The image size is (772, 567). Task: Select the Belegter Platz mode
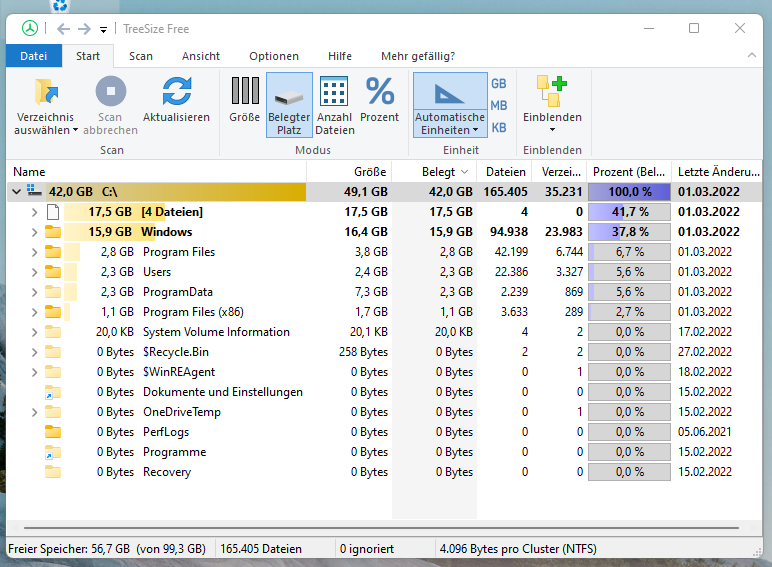289,105
